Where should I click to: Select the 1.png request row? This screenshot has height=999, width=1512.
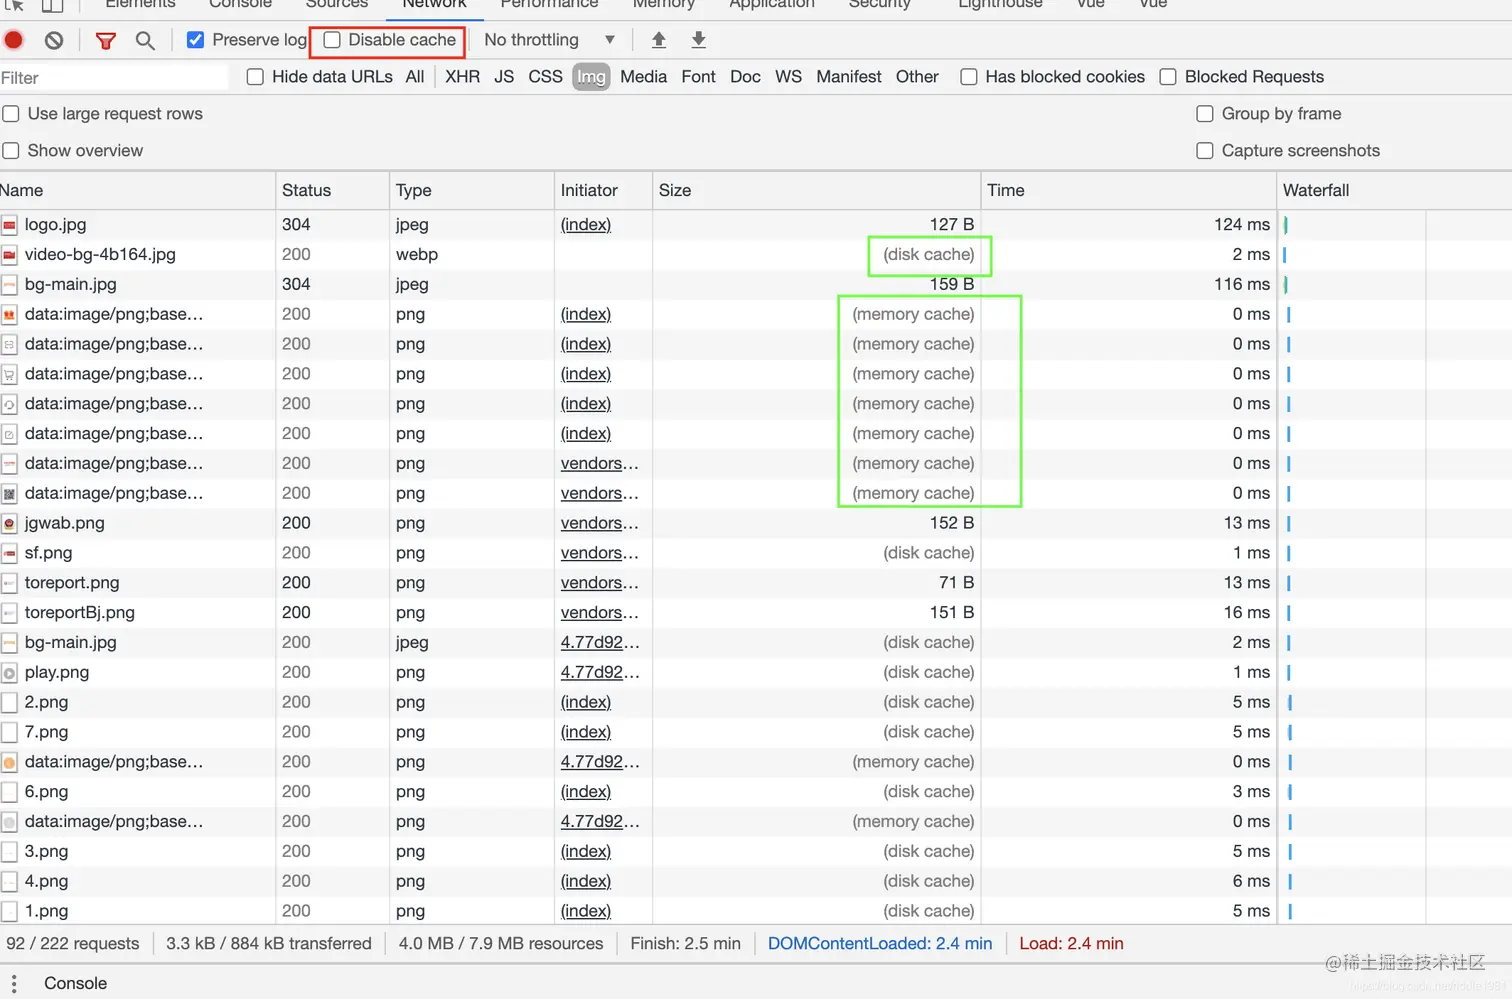pos(756,912)
